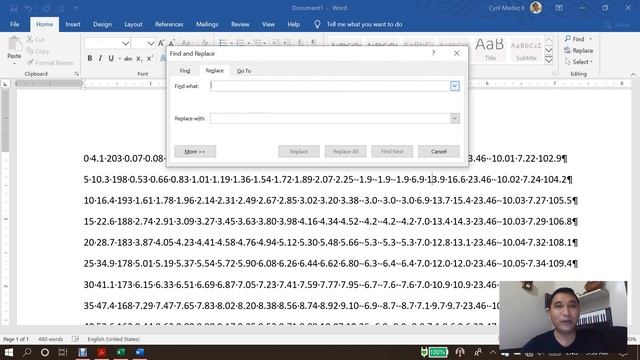The height and width of the screenshot is (360, 640).
Task: Close the Find and Replace dialog
Action: tap(457, 53)
